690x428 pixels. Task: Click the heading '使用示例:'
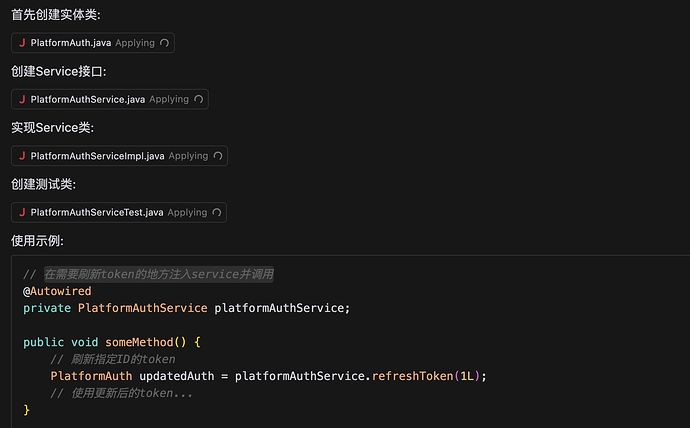(x=37, y=241)
